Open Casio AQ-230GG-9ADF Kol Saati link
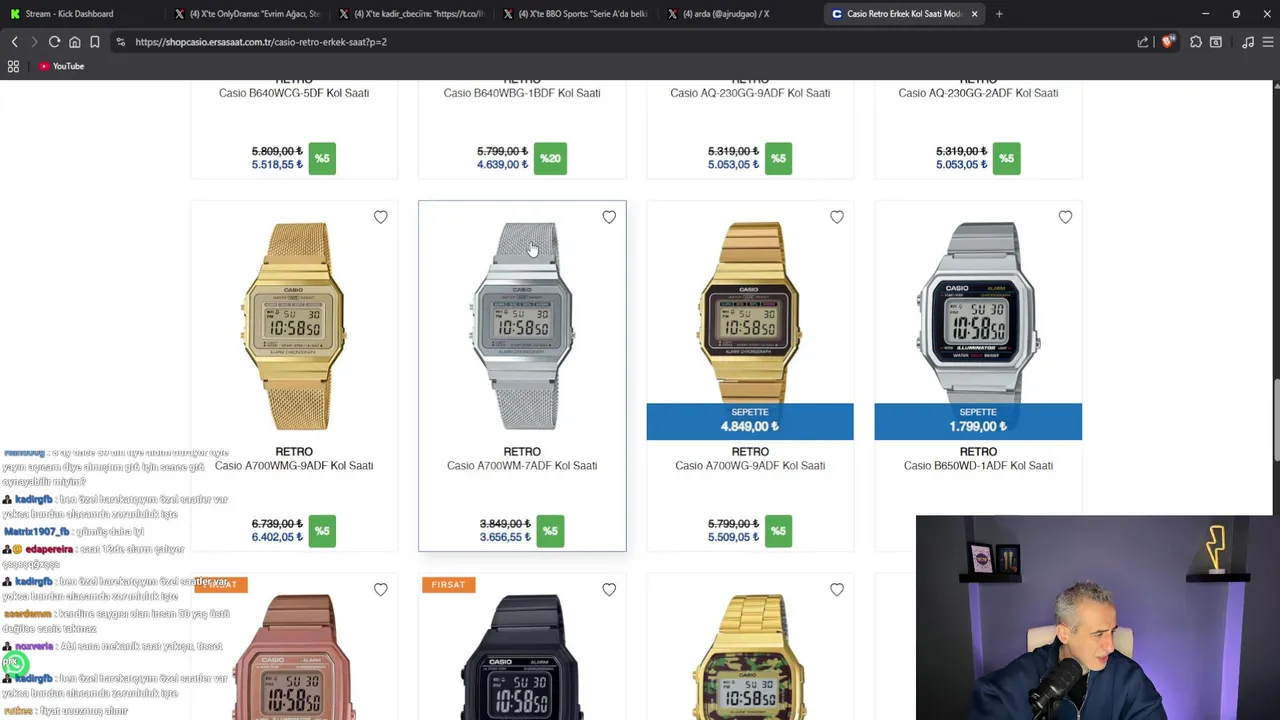Screen dimensions: 1280x720 (750, 93)
